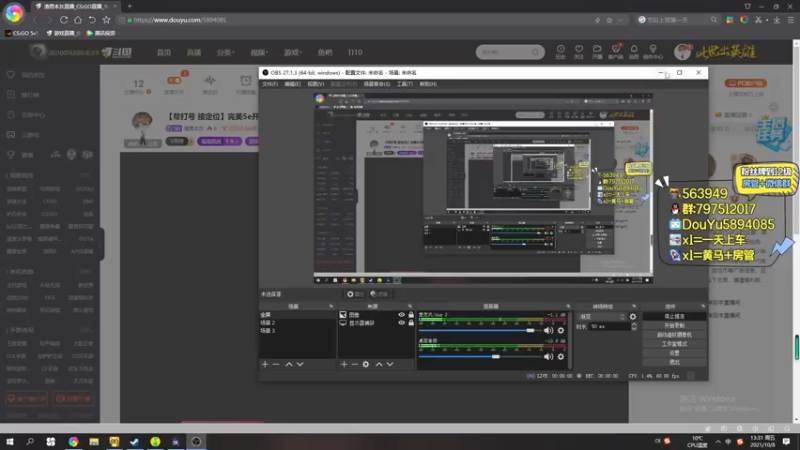Open OBS 工具(T) menu

[x=405, y=84]
